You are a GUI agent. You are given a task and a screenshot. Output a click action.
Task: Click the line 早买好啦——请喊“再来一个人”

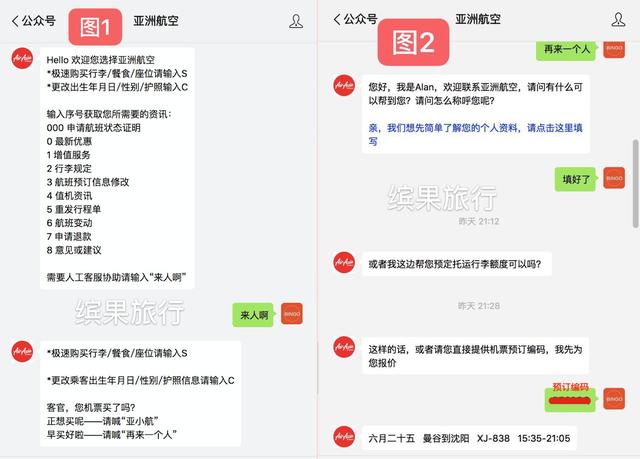point(111,435)
